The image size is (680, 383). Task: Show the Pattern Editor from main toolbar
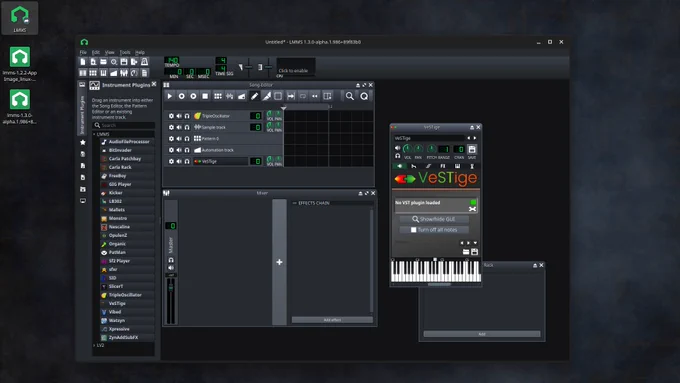coord(93,73)
